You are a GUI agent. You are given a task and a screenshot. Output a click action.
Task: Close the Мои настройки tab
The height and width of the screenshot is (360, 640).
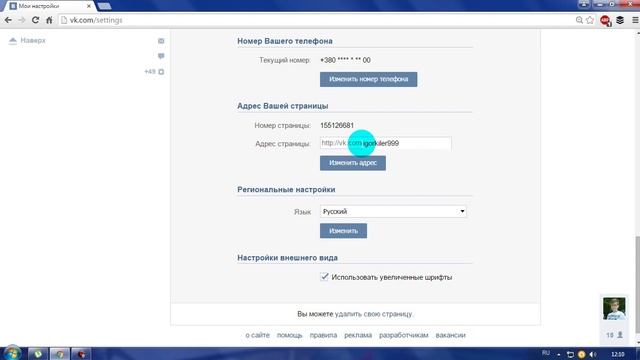(89, 6)
